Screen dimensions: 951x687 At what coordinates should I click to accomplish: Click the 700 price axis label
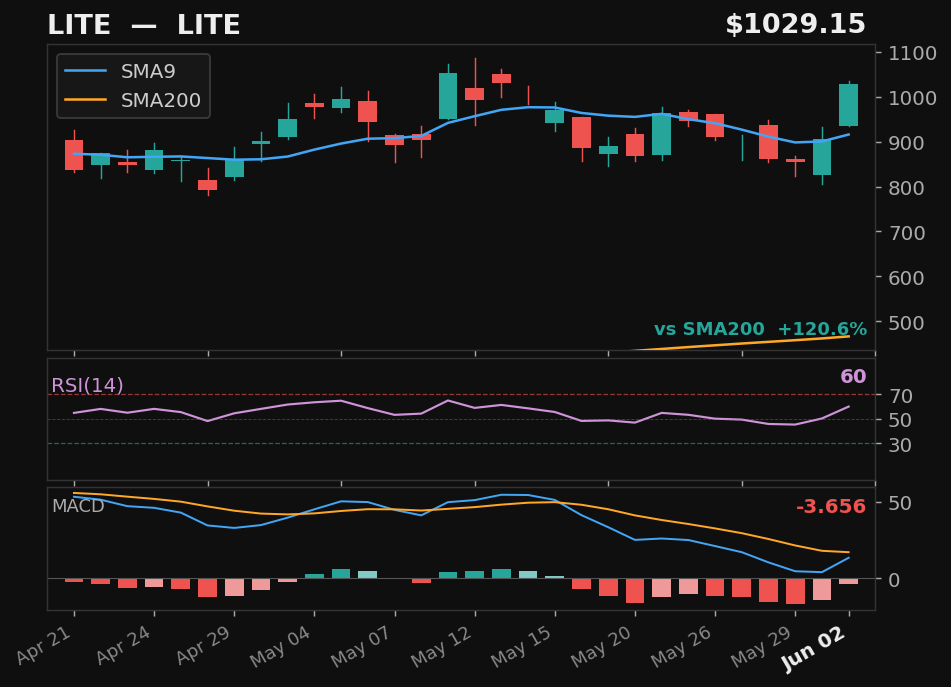[907, 233]
